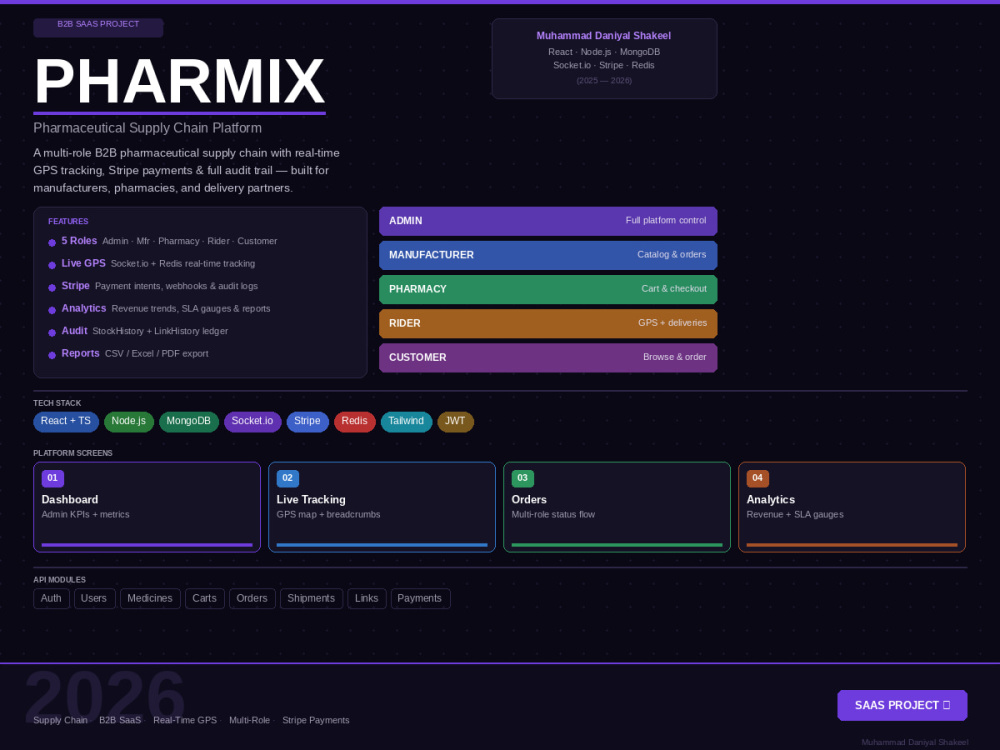The image size is (1000, 750).
Task: Click the Pharmaceutical Supply Chain Platform subtitle
Action: click(147, 128)
